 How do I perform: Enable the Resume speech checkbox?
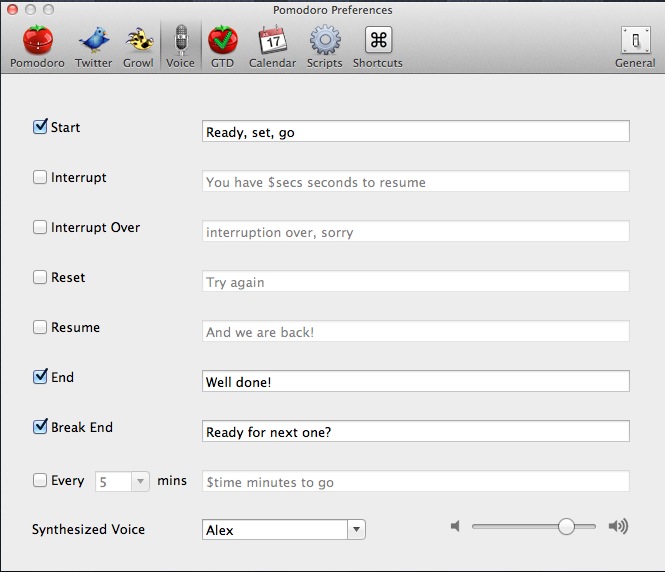[40, 327]
